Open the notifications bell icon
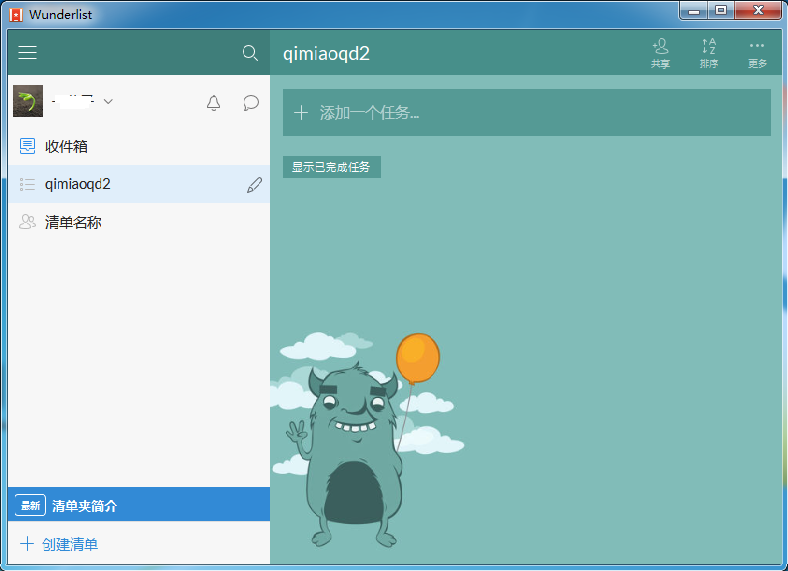Image resolution: width=788 pixels, height=571 pixels. [214, 103]
